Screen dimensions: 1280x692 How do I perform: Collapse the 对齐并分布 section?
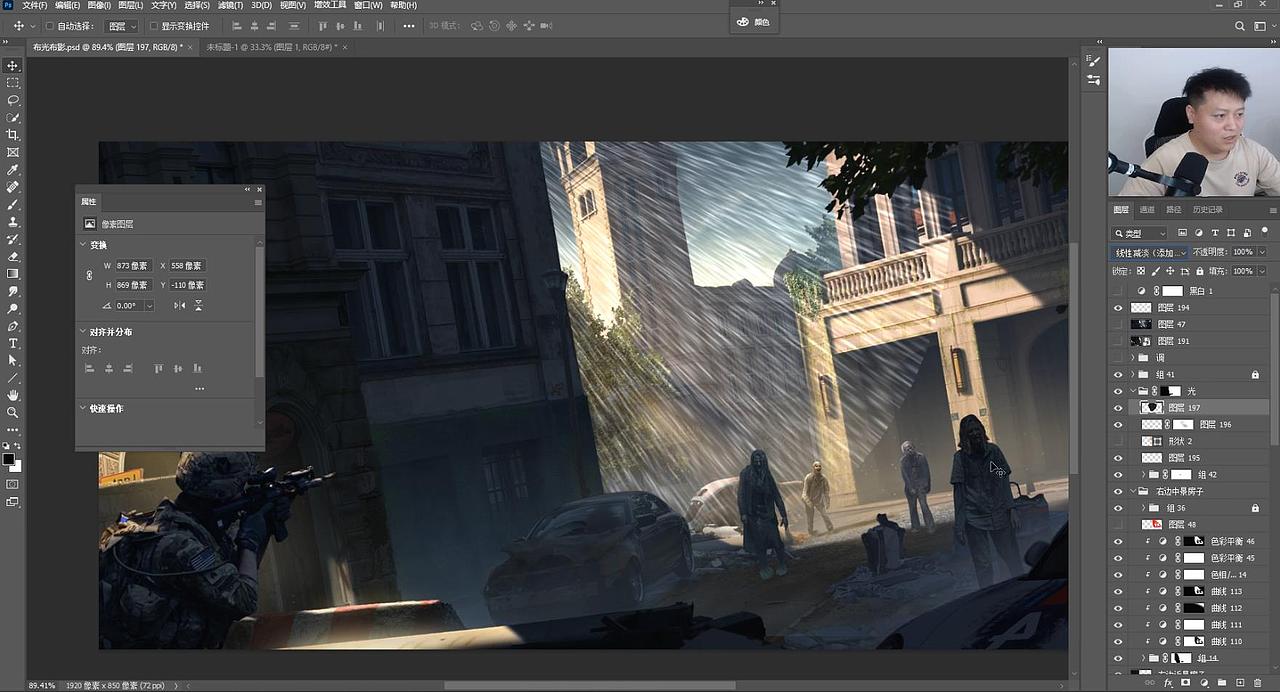(83, 331)
